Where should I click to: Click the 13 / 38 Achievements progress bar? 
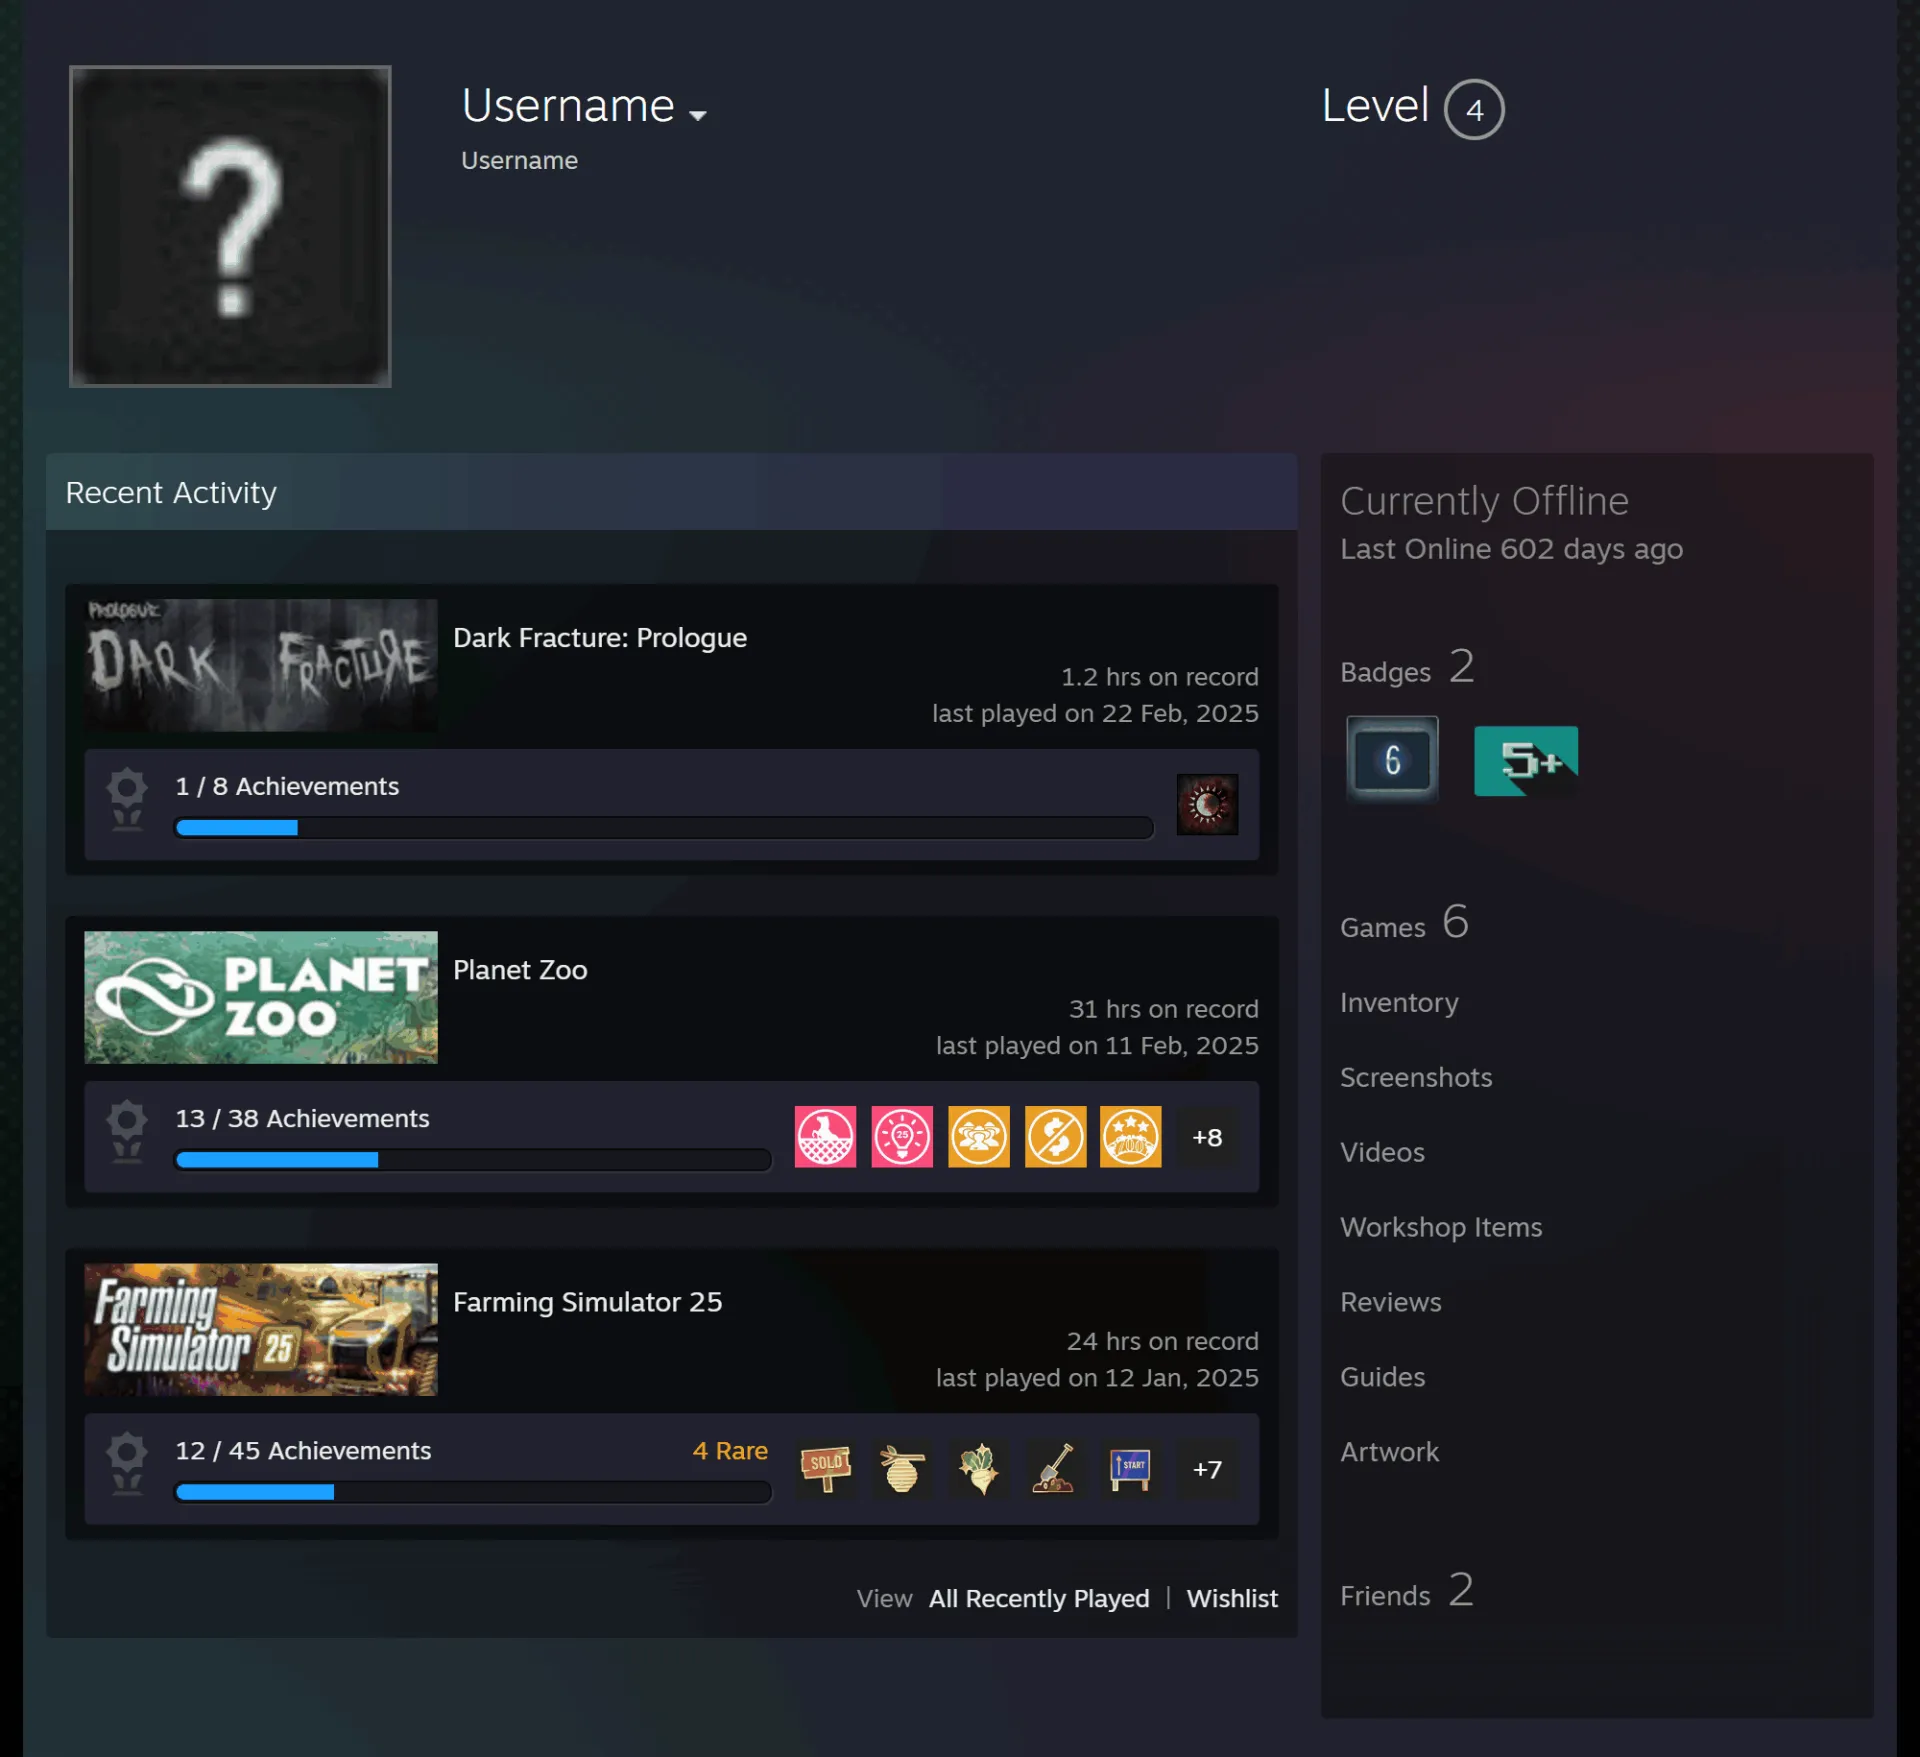click(x=473, y=1160)
